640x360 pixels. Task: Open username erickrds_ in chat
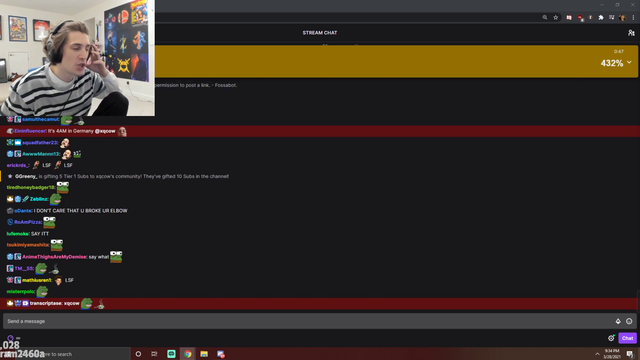(x=18, y=165)
